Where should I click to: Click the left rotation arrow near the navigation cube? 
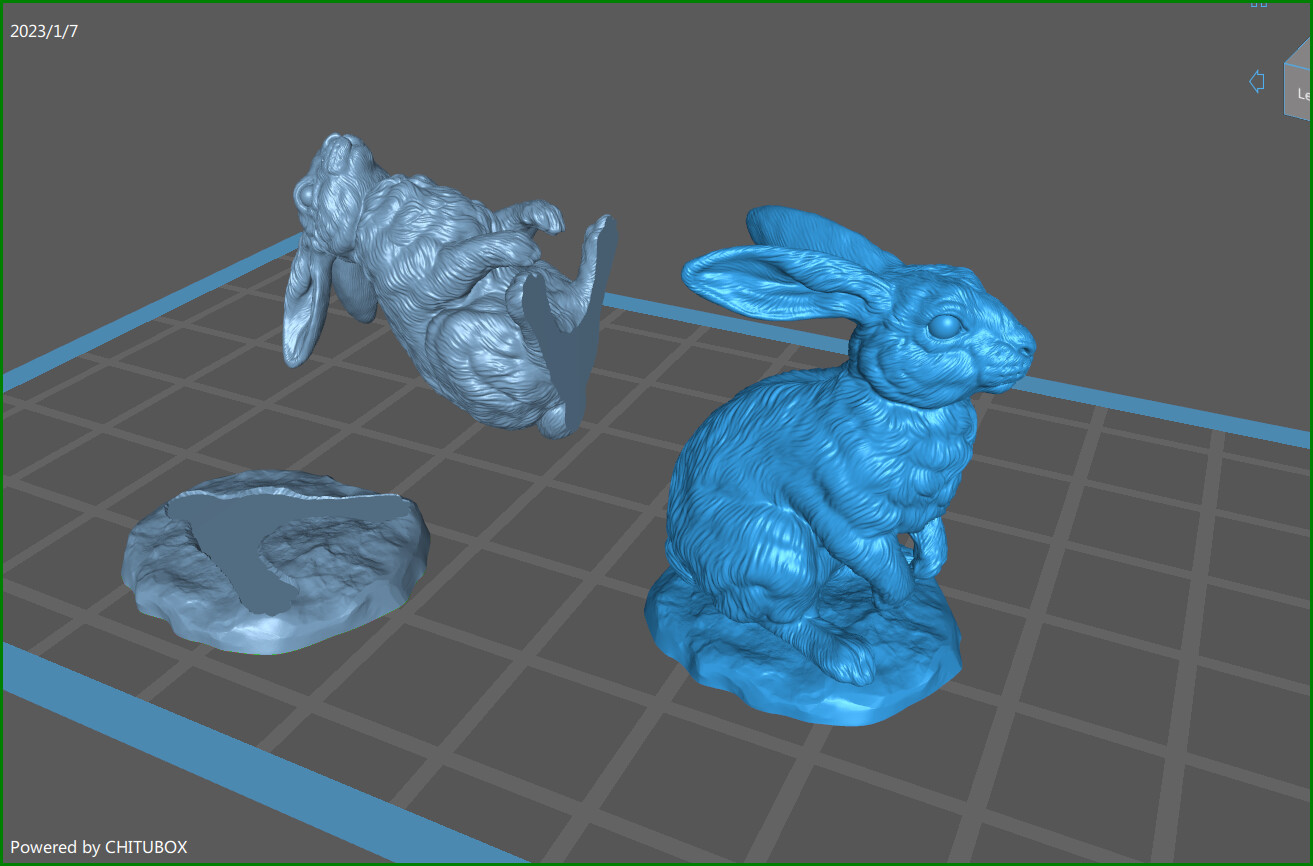pyautogui.click(x=1257, y=82)
